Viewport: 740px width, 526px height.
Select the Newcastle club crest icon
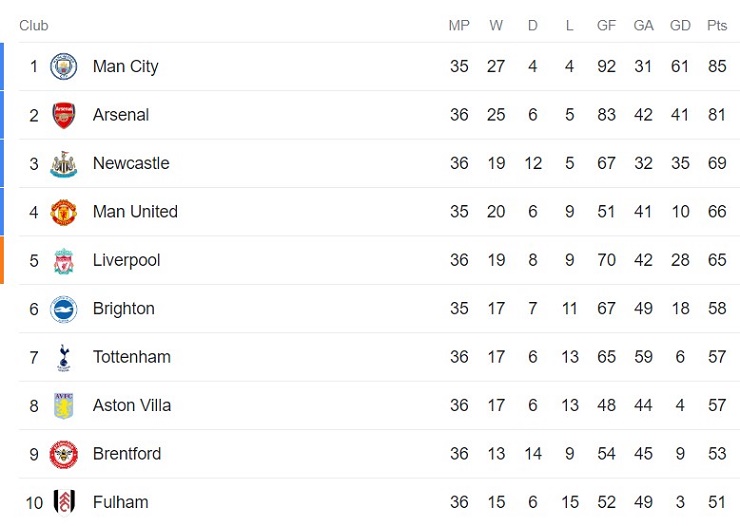pos(64,164)
